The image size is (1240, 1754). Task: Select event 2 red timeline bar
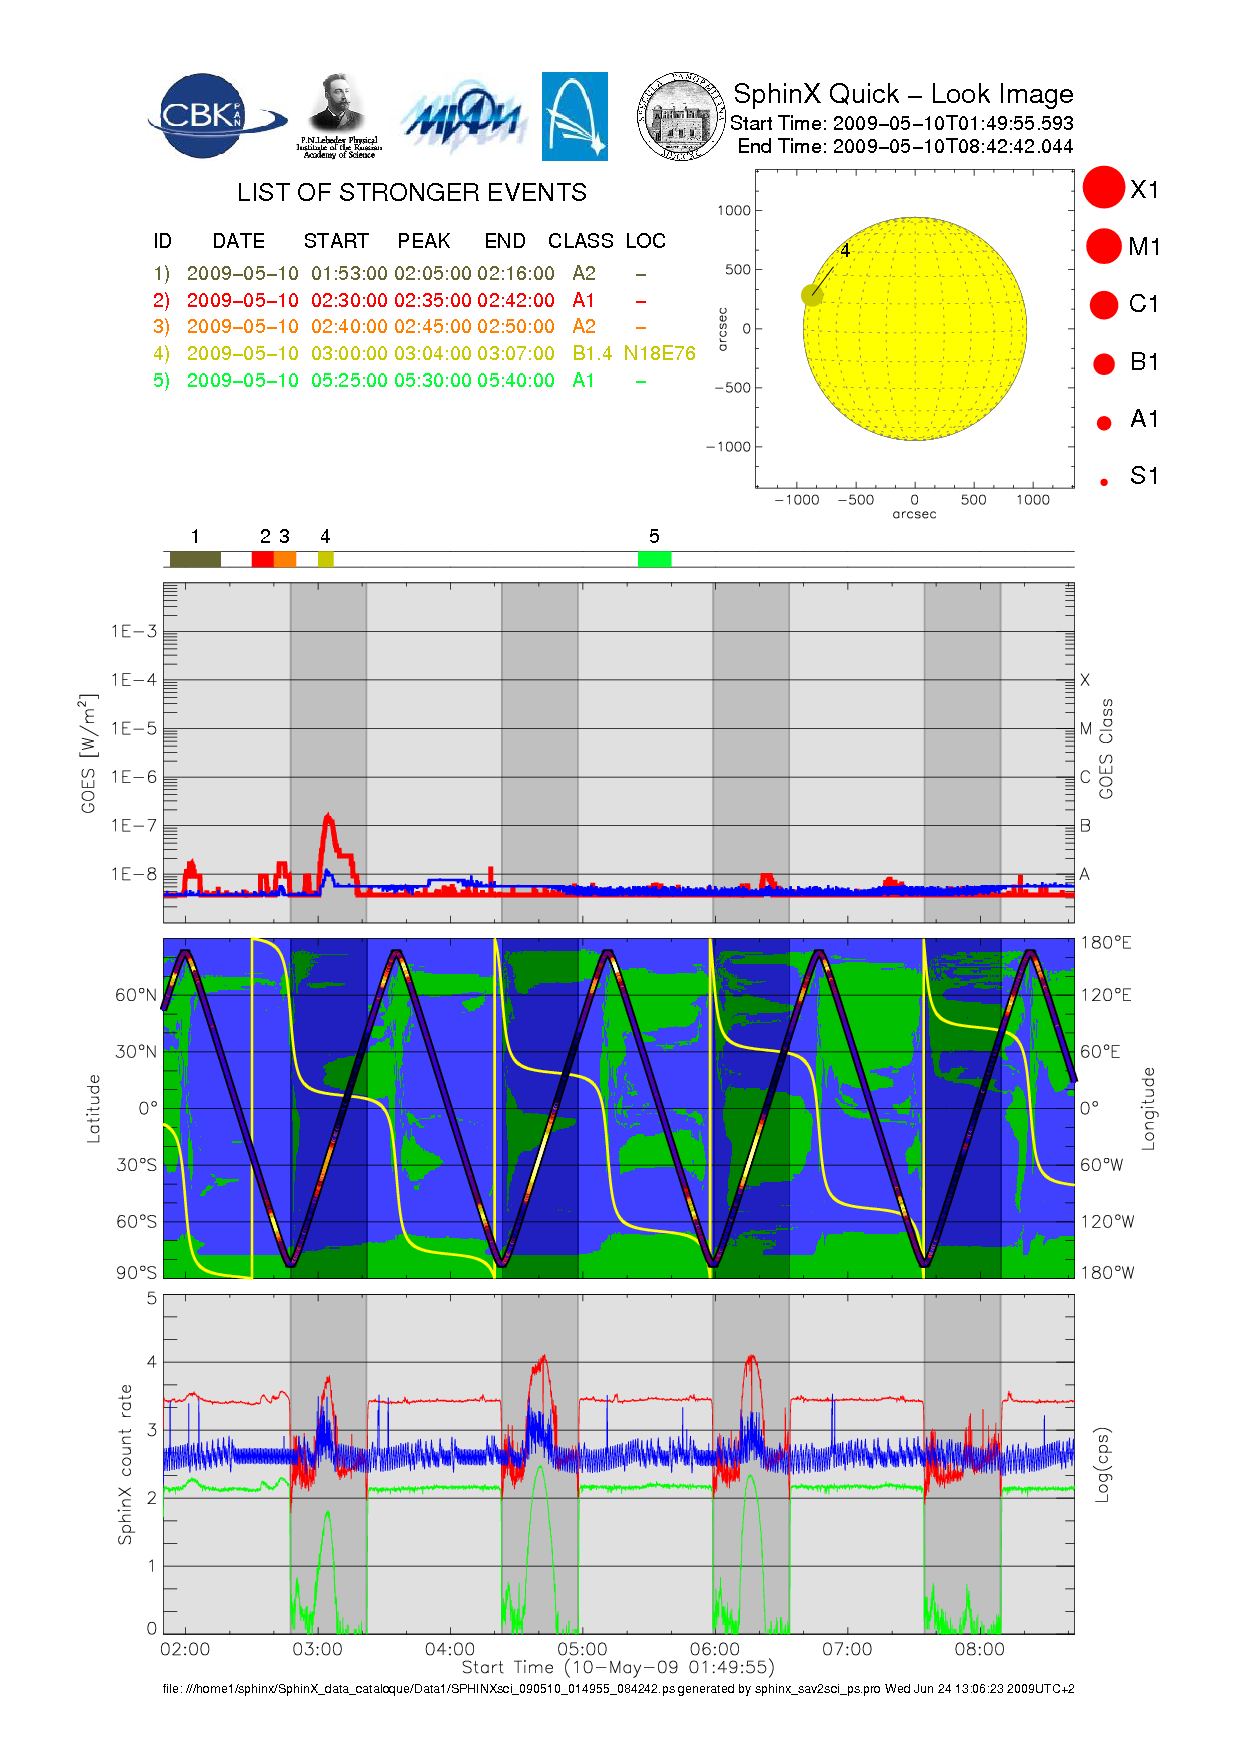pos(262,559)
